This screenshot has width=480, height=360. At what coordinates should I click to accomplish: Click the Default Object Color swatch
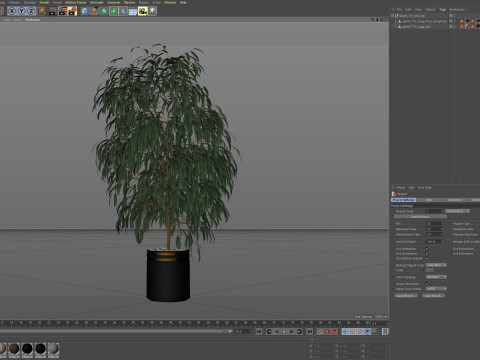tap(430, 270)
